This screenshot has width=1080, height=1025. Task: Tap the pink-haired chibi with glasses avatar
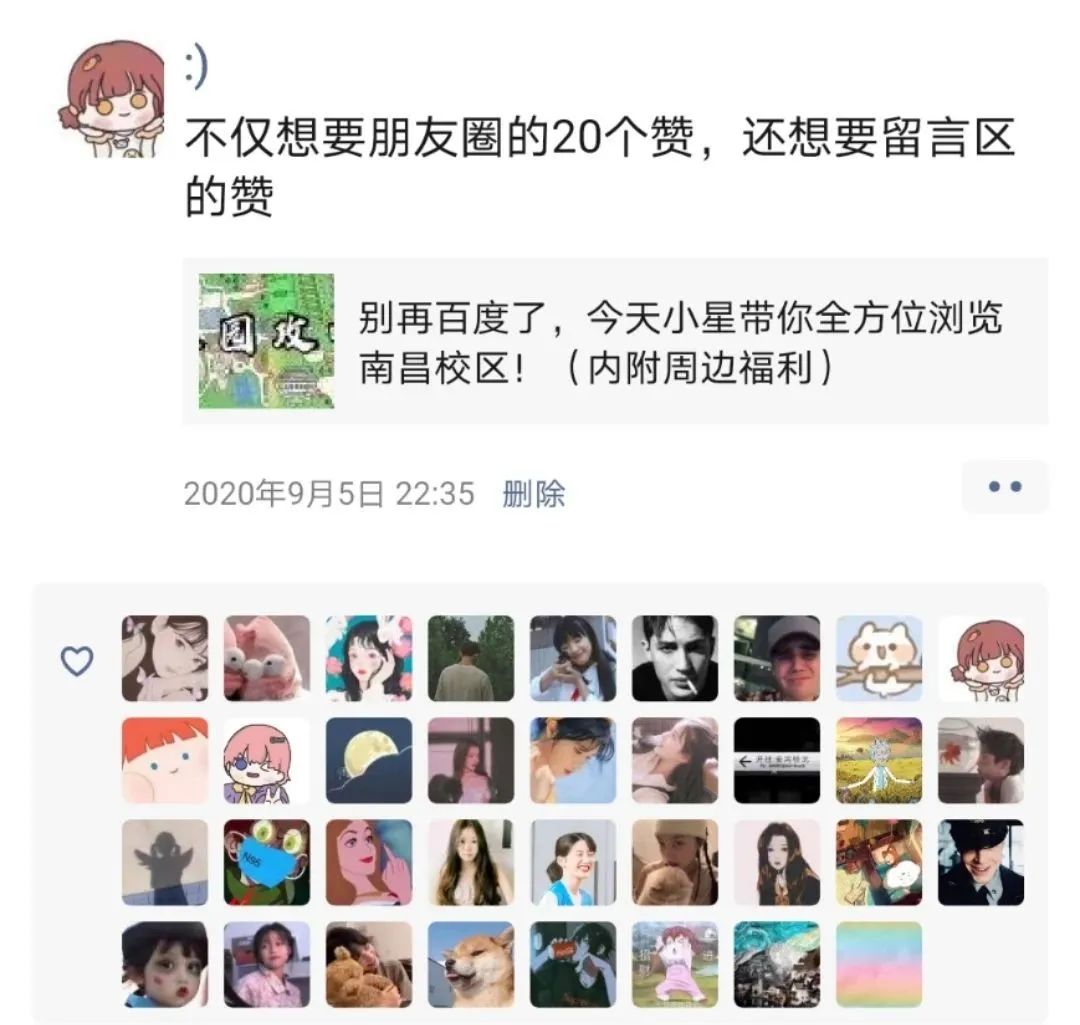(x=267, y=760)
